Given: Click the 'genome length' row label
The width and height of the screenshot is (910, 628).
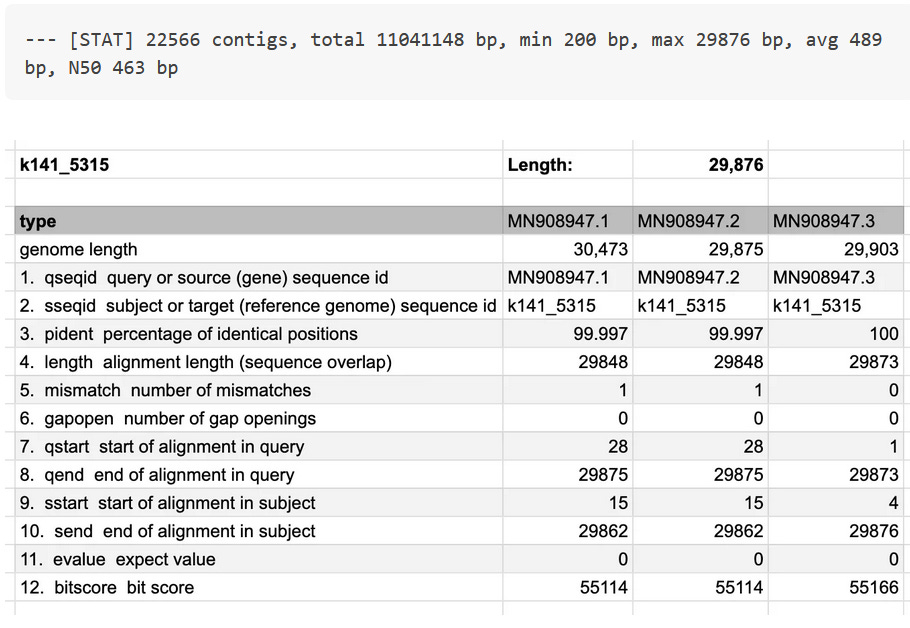Looking at the screenshot, I should pos(258,249).
